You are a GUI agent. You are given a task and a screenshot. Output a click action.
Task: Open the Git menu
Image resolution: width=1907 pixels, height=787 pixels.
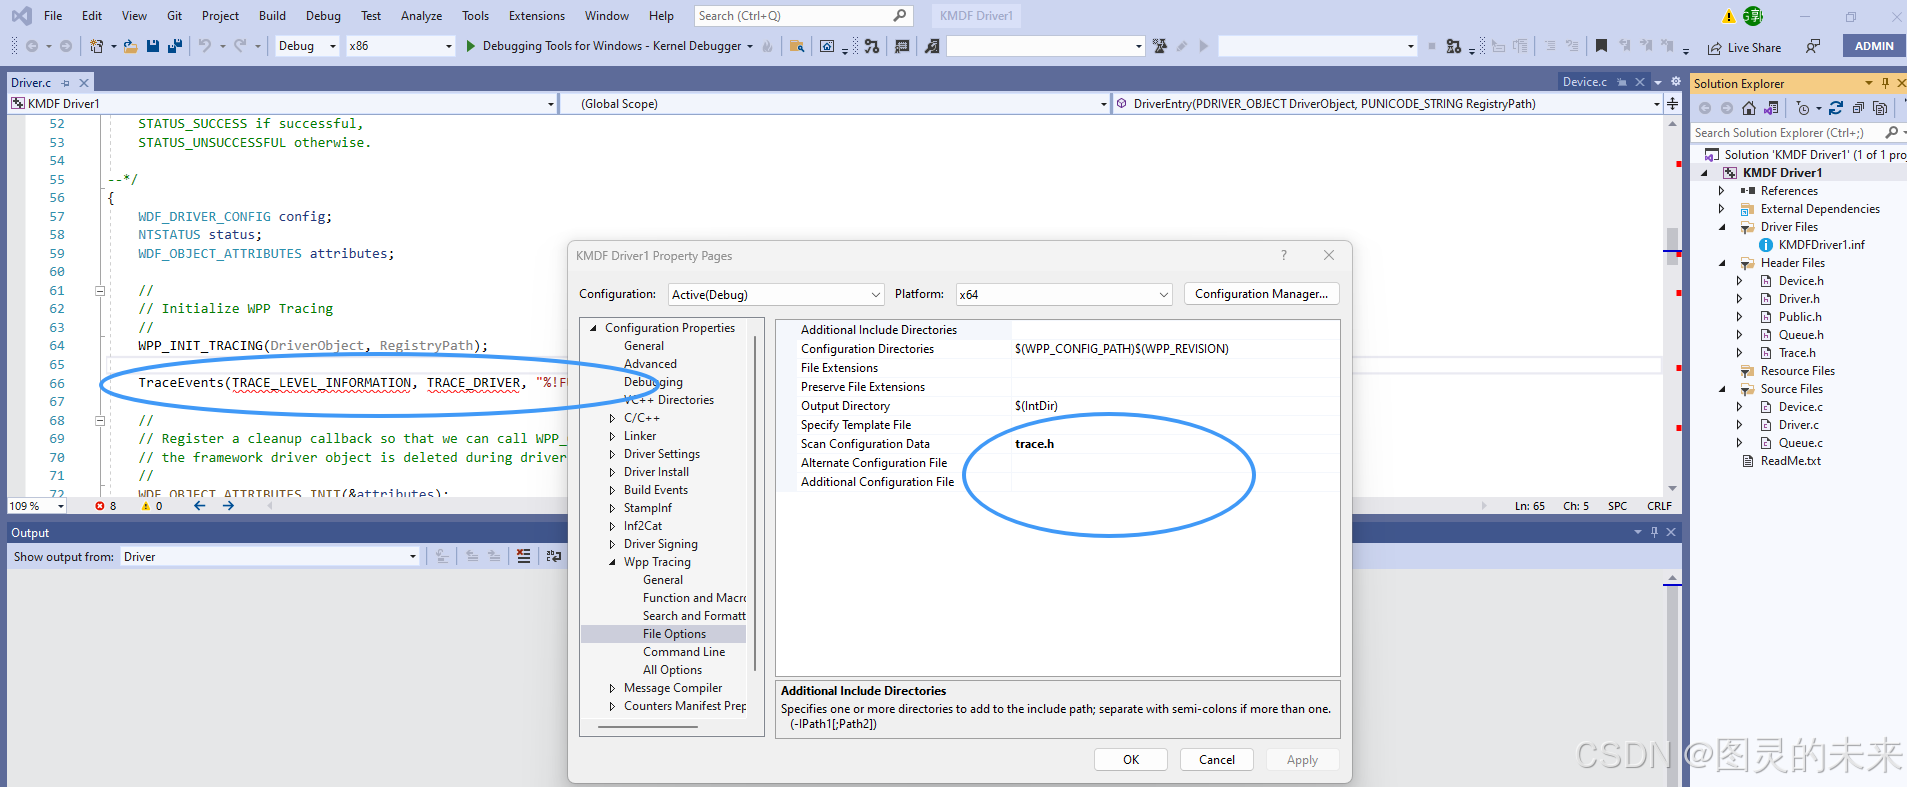(175, 16)
